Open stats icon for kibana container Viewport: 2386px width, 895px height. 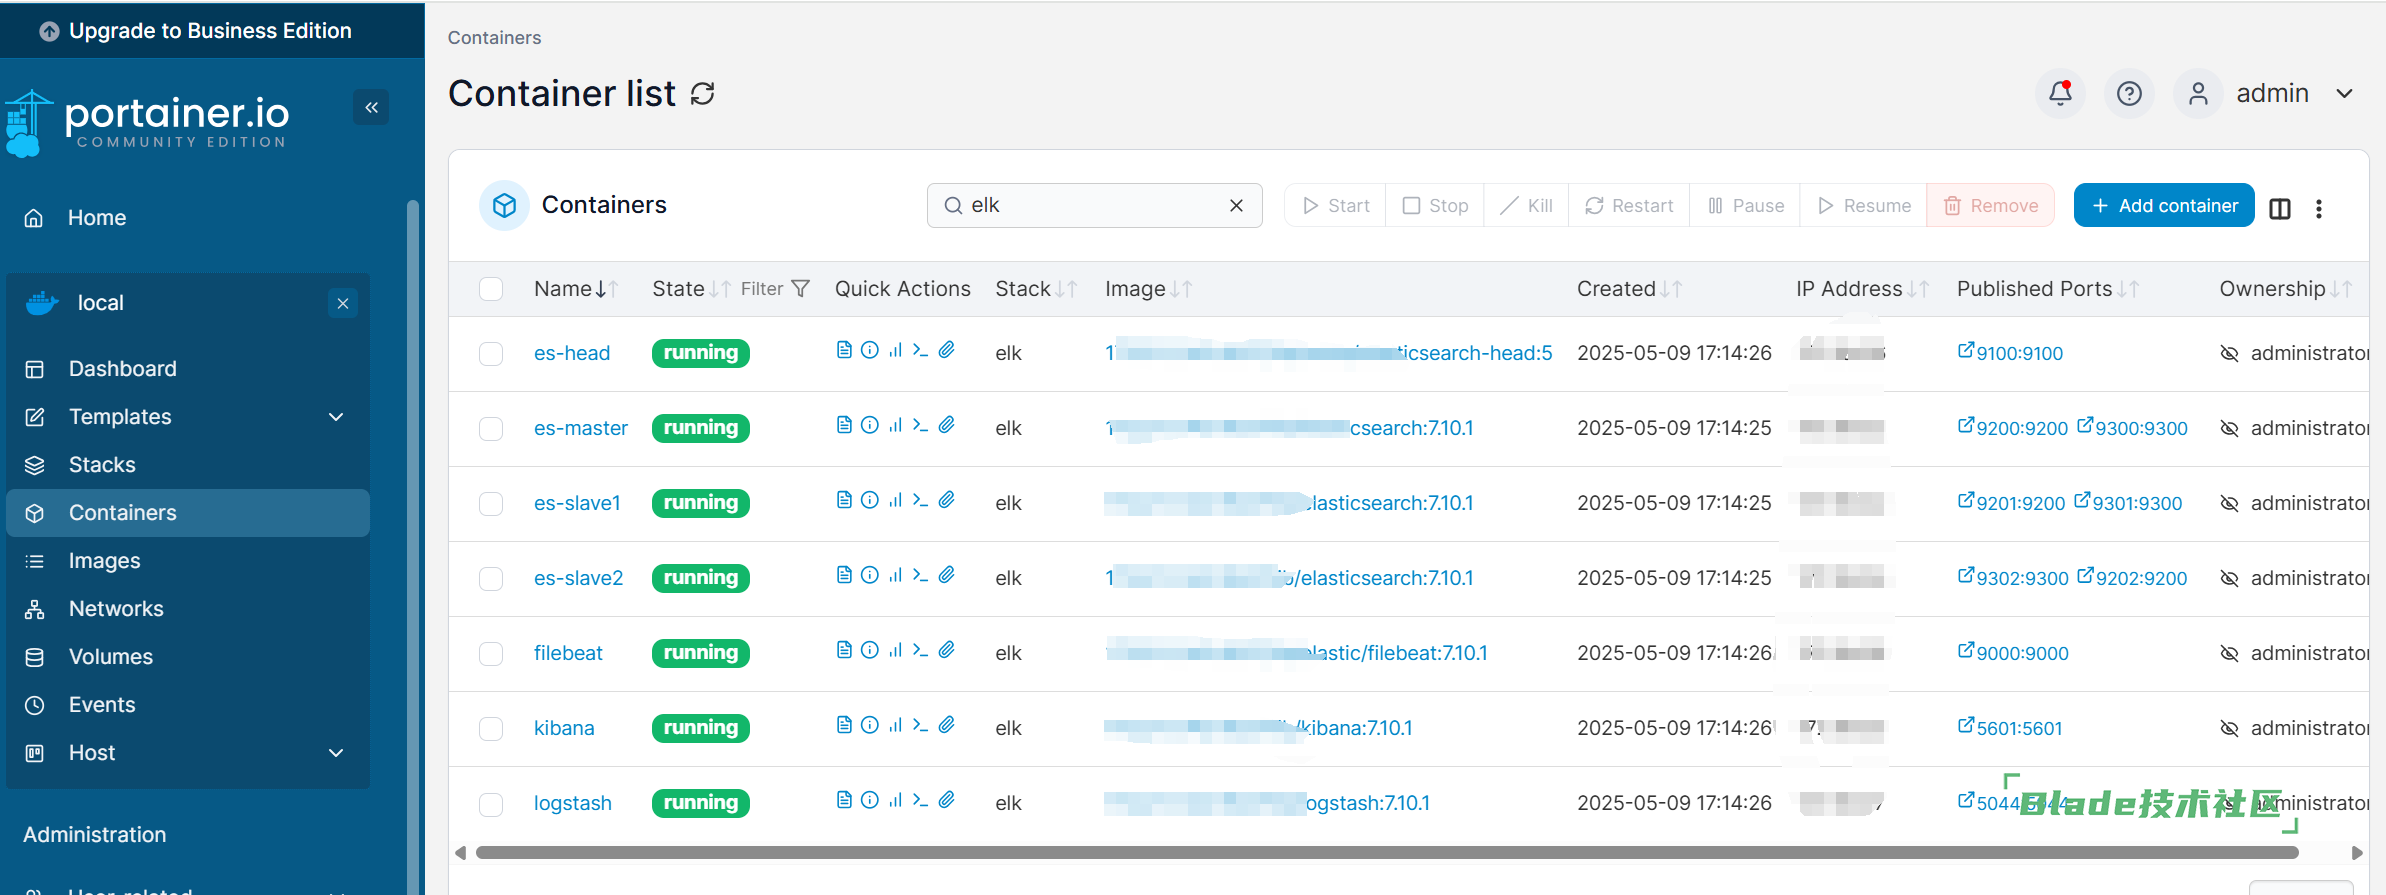click(895, 724)
